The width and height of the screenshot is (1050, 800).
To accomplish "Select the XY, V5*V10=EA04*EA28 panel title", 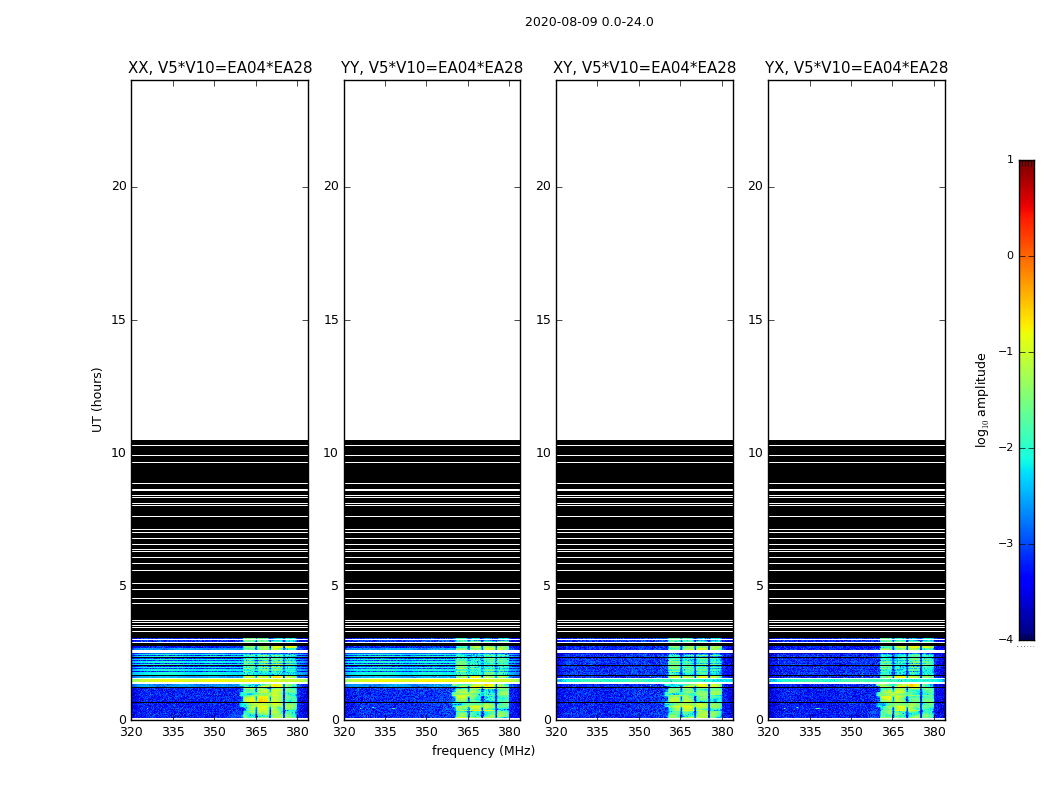I will coord(644,68).
